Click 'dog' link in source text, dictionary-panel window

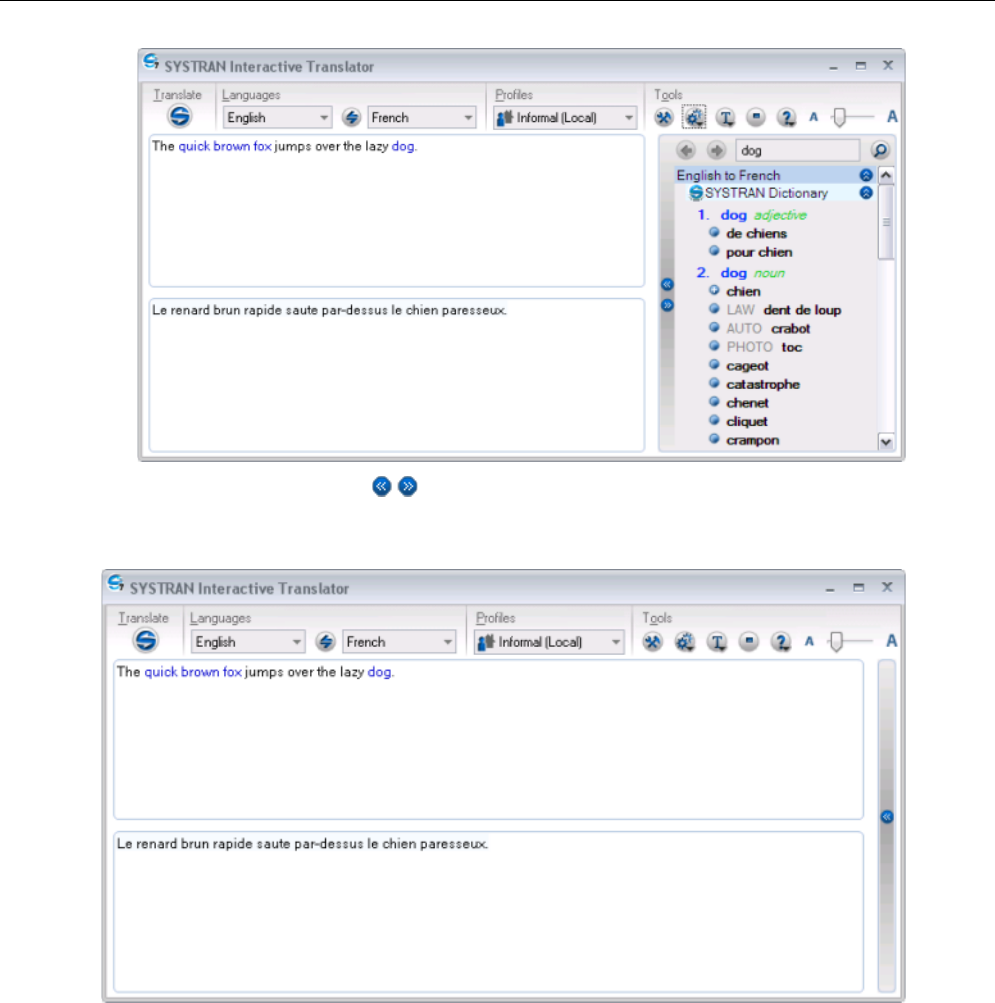(402, 146)
